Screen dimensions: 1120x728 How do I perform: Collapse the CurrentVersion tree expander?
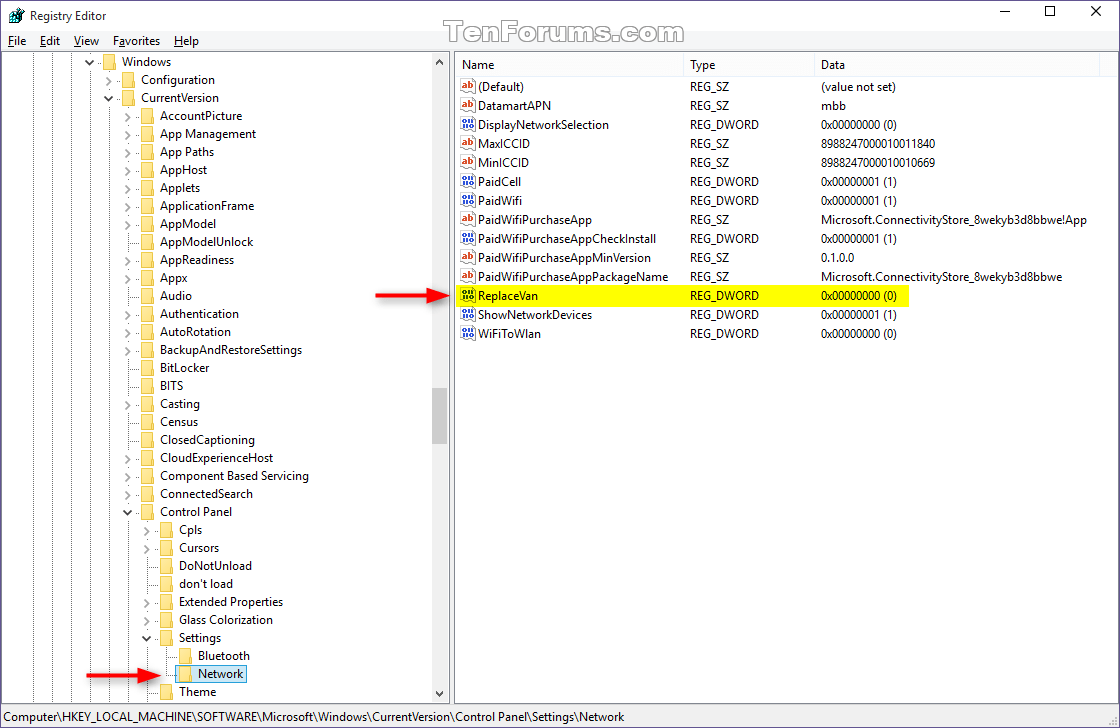click(108, 97)
